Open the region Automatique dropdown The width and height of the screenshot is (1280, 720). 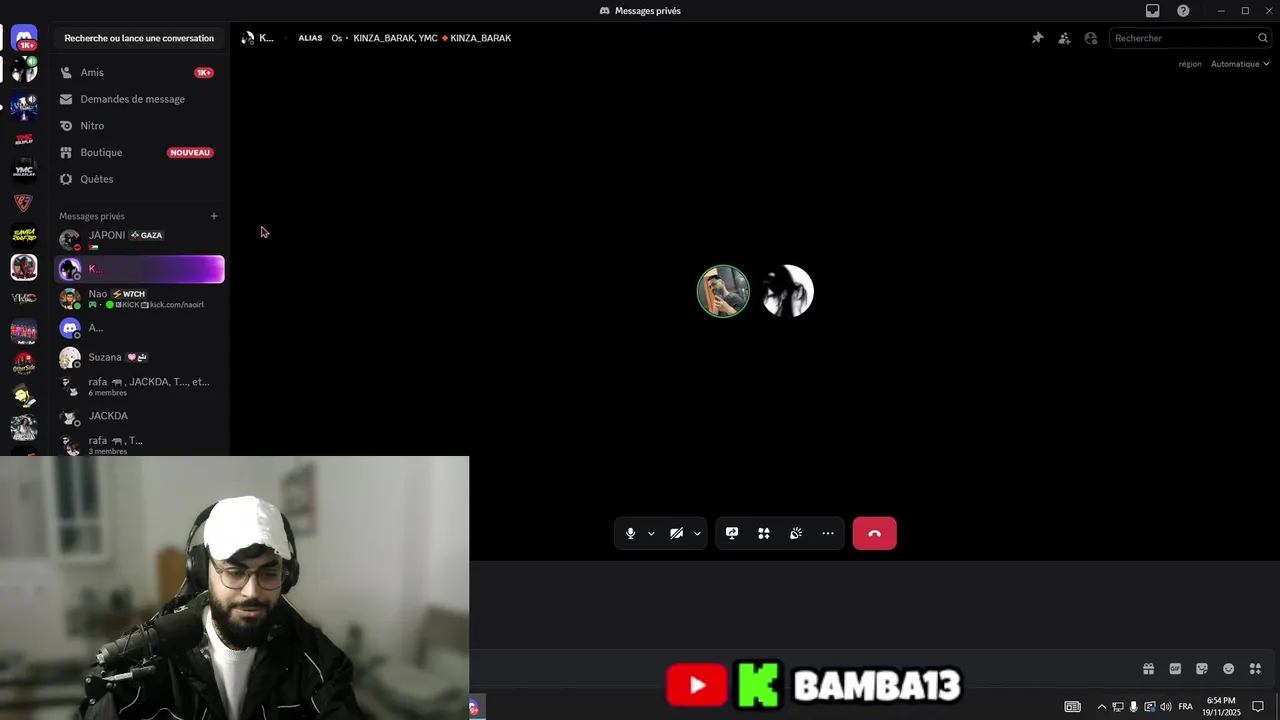coord(1240,64)
